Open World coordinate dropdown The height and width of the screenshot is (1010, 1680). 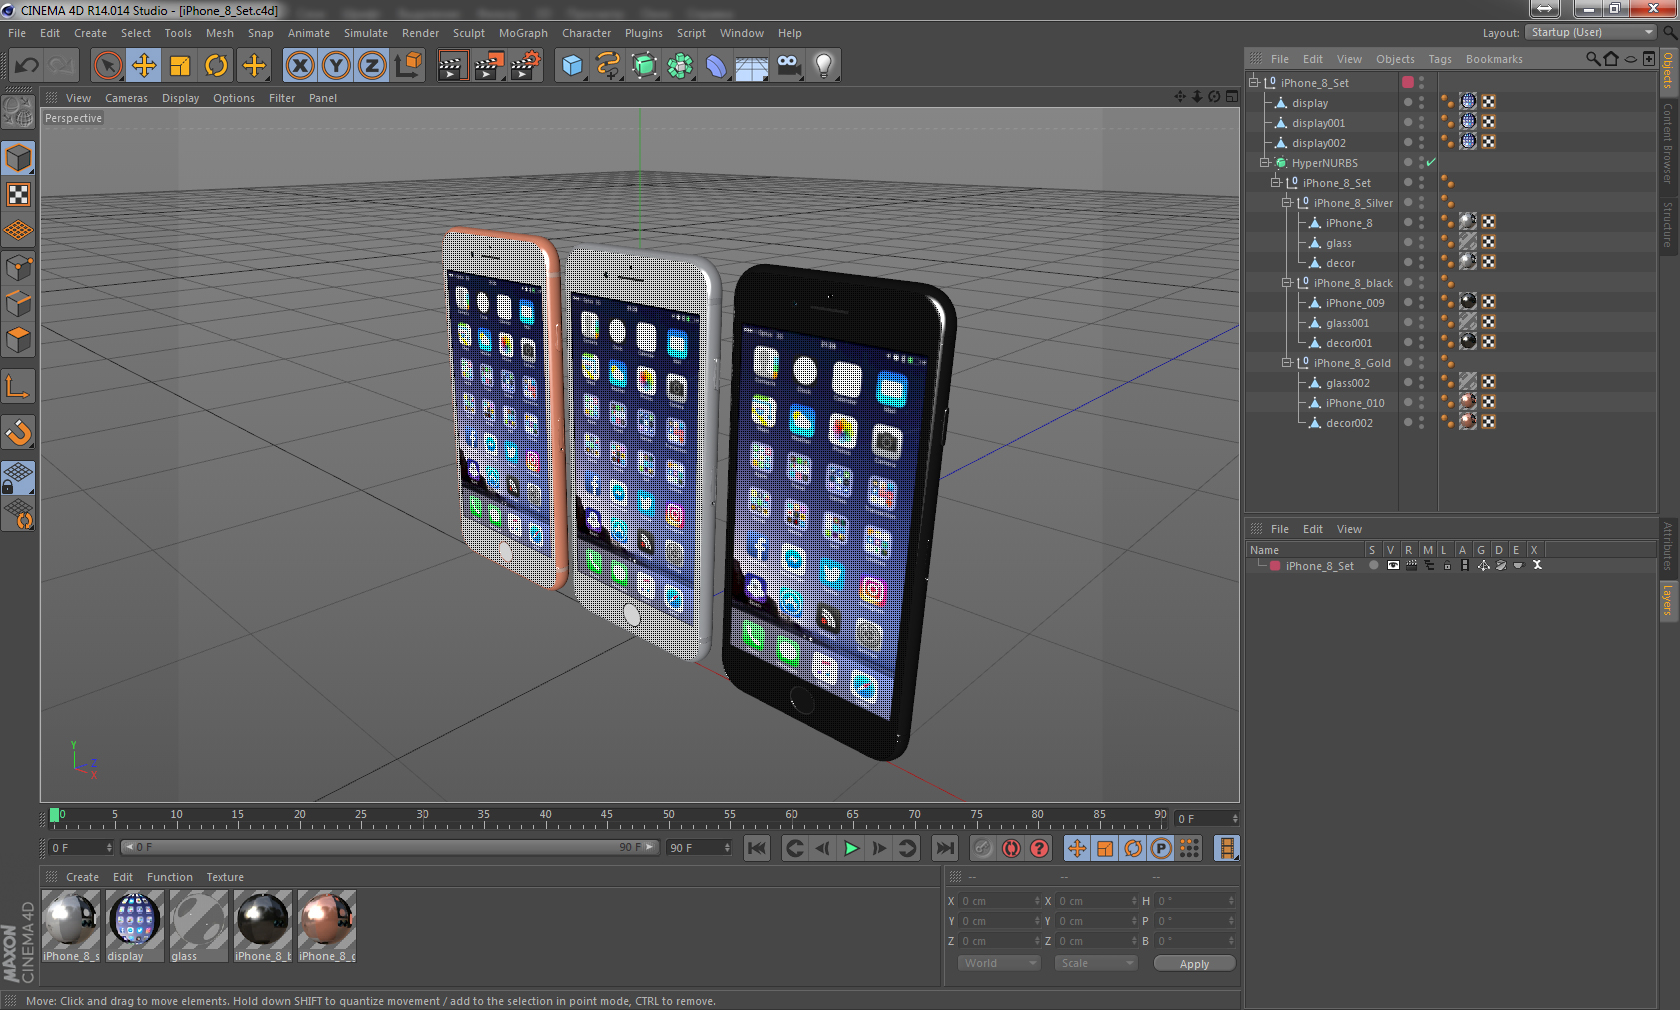tap(999, 963)
